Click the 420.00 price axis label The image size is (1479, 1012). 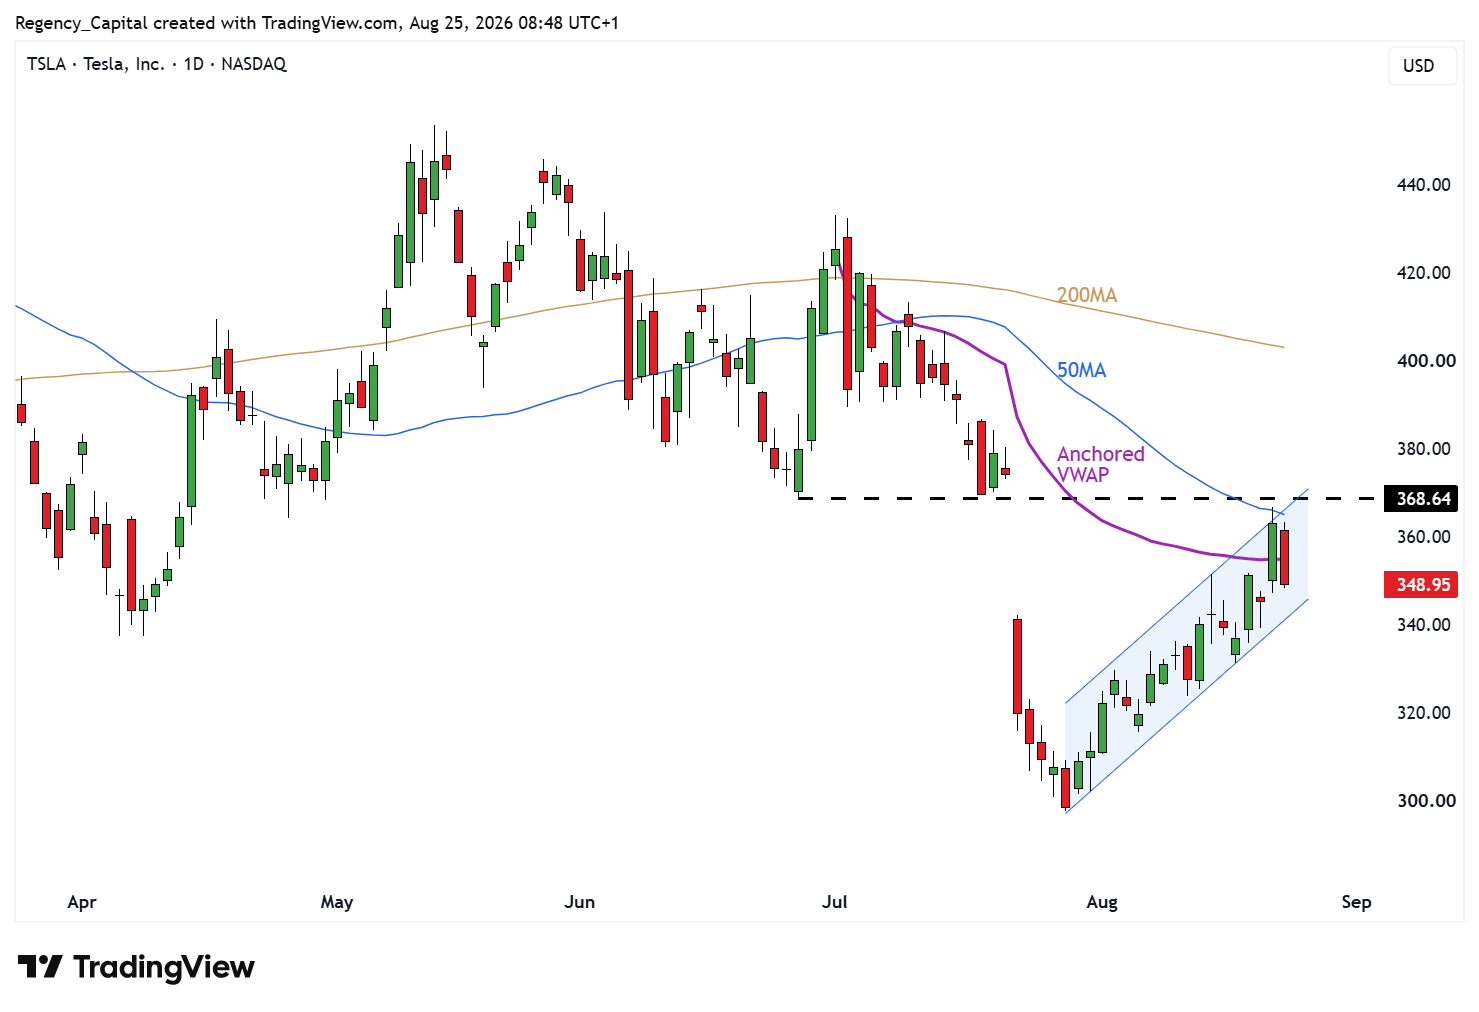tap(1423, 272)
